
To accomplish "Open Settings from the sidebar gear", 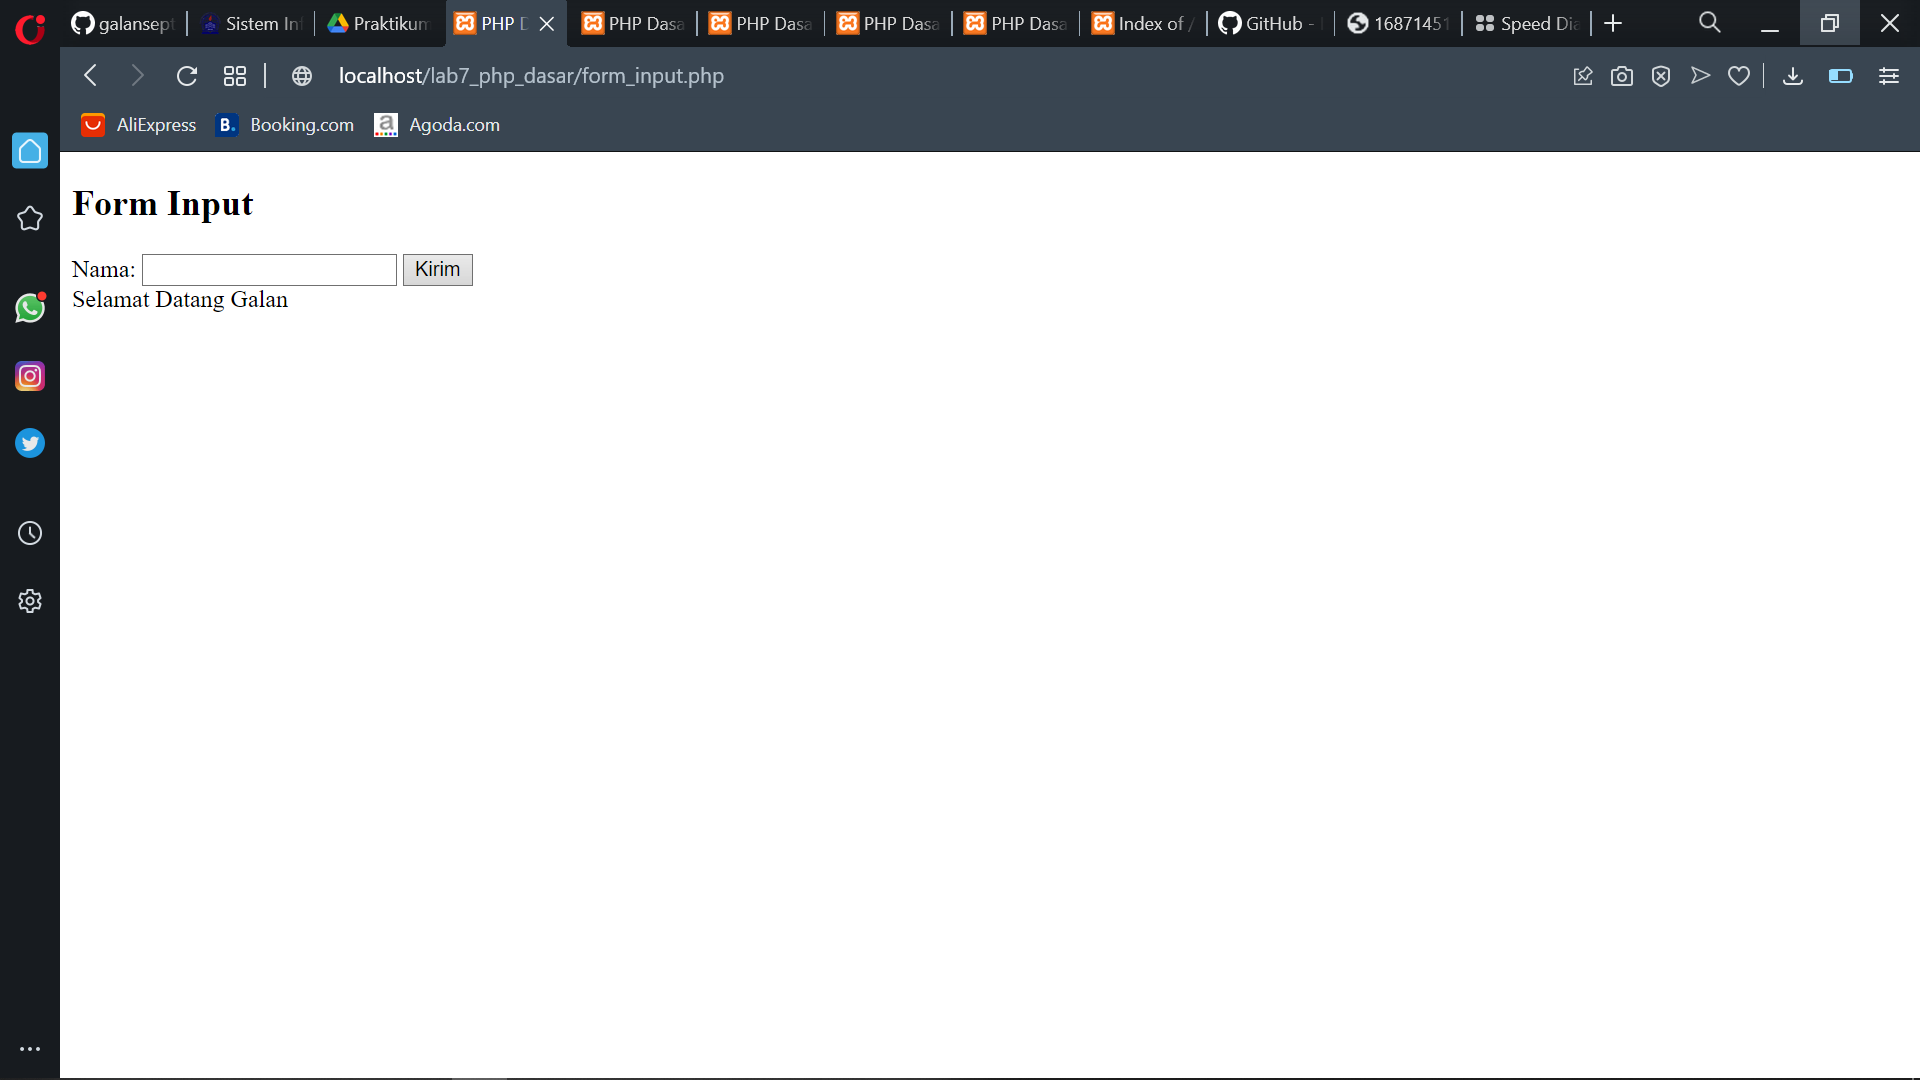I will (x=30, y=600).
